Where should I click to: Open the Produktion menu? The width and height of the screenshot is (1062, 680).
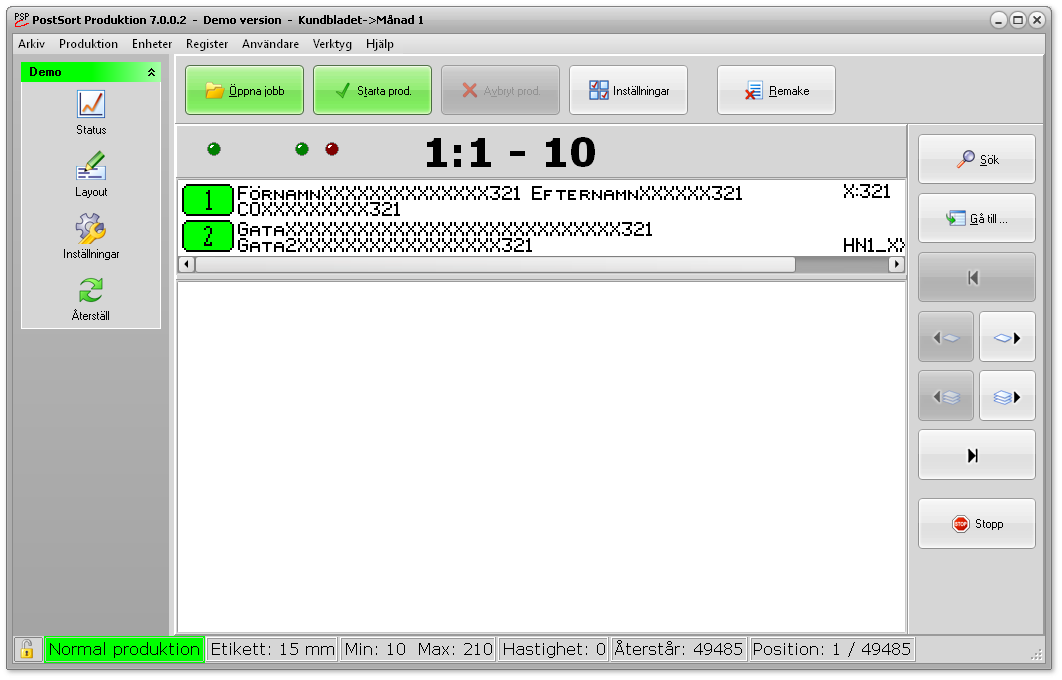(88, 44)
